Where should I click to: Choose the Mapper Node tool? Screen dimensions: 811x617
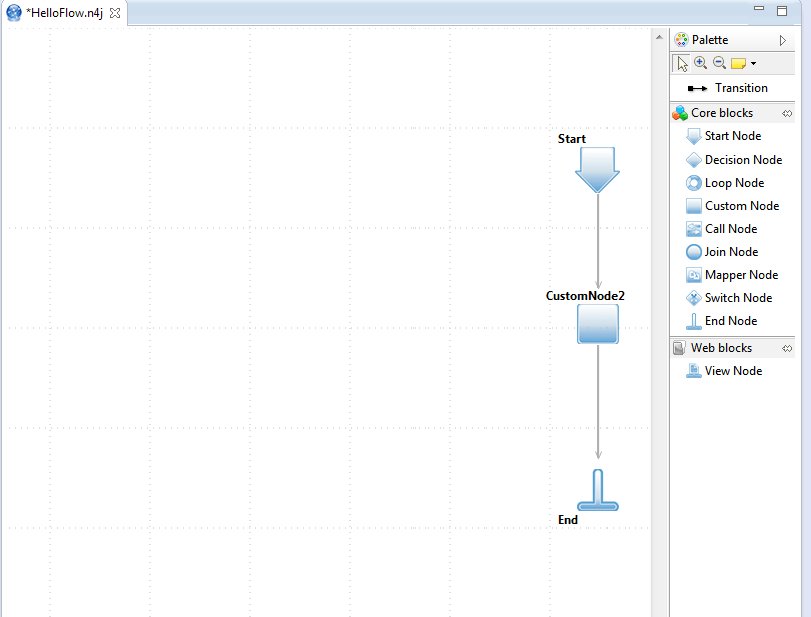point(740,275)
